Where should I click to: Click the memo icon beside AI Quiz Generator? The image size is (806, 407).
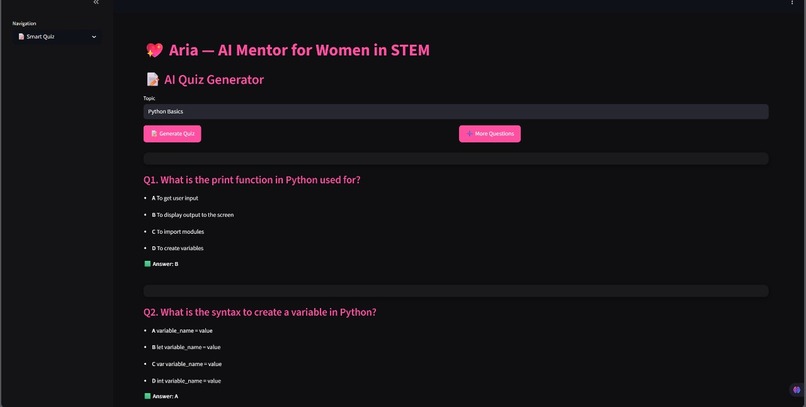[x=153, y=79]
